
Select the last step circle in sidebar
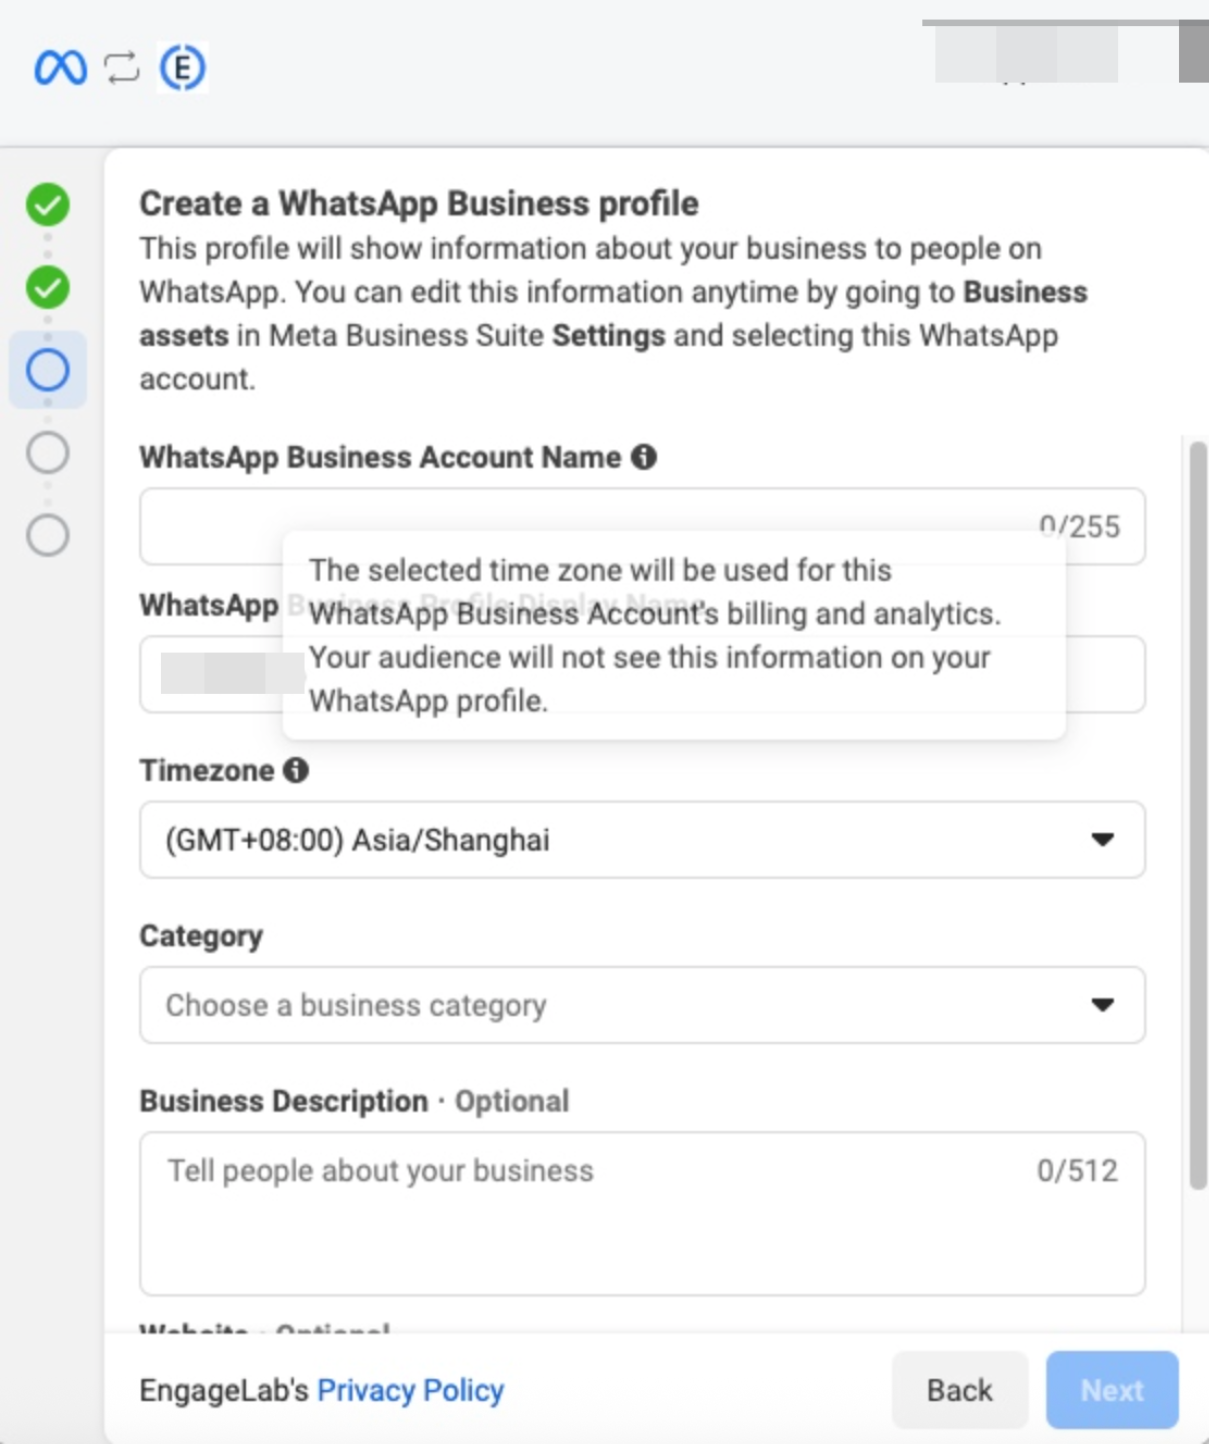pyautogui.click(x=47, y=535)
